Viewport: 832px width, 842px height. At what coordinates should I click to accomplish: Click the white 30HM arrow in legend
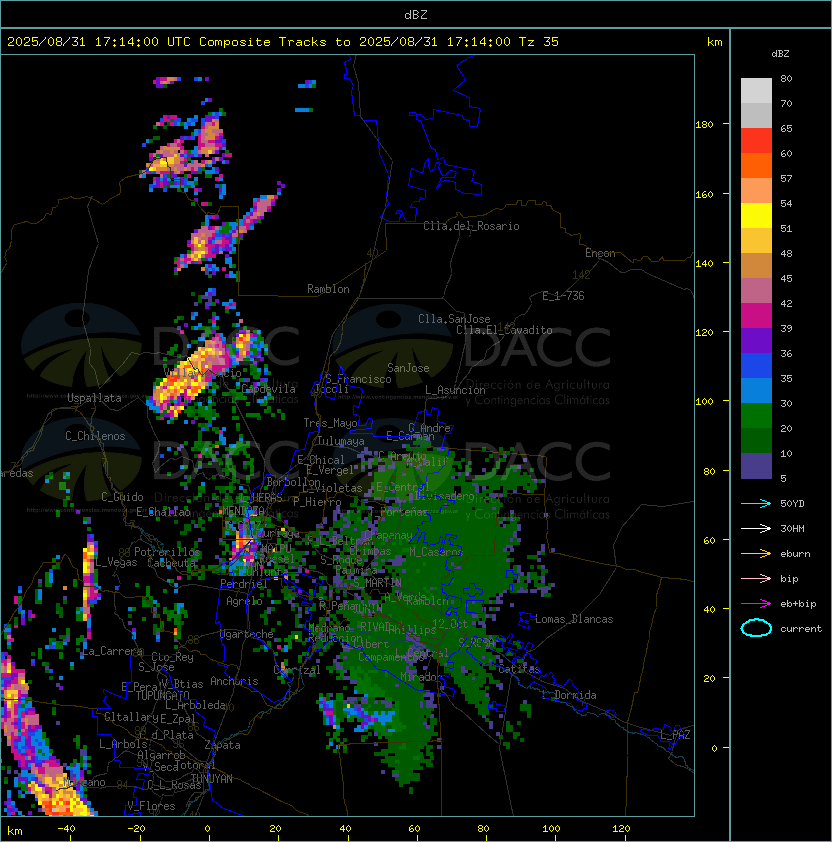point(756,528)
